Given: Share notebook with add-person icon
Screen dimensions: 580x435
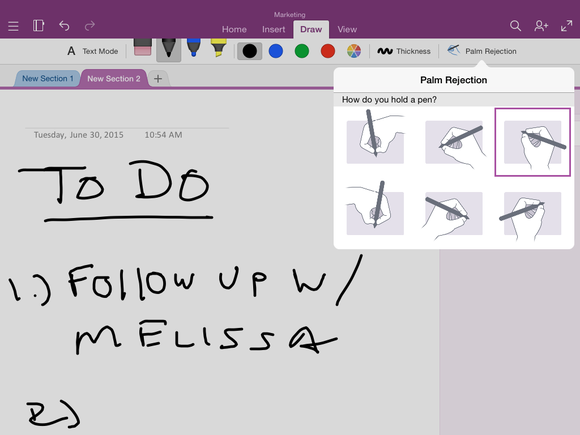Looking at the screenshot, I should tap(541, 26).
